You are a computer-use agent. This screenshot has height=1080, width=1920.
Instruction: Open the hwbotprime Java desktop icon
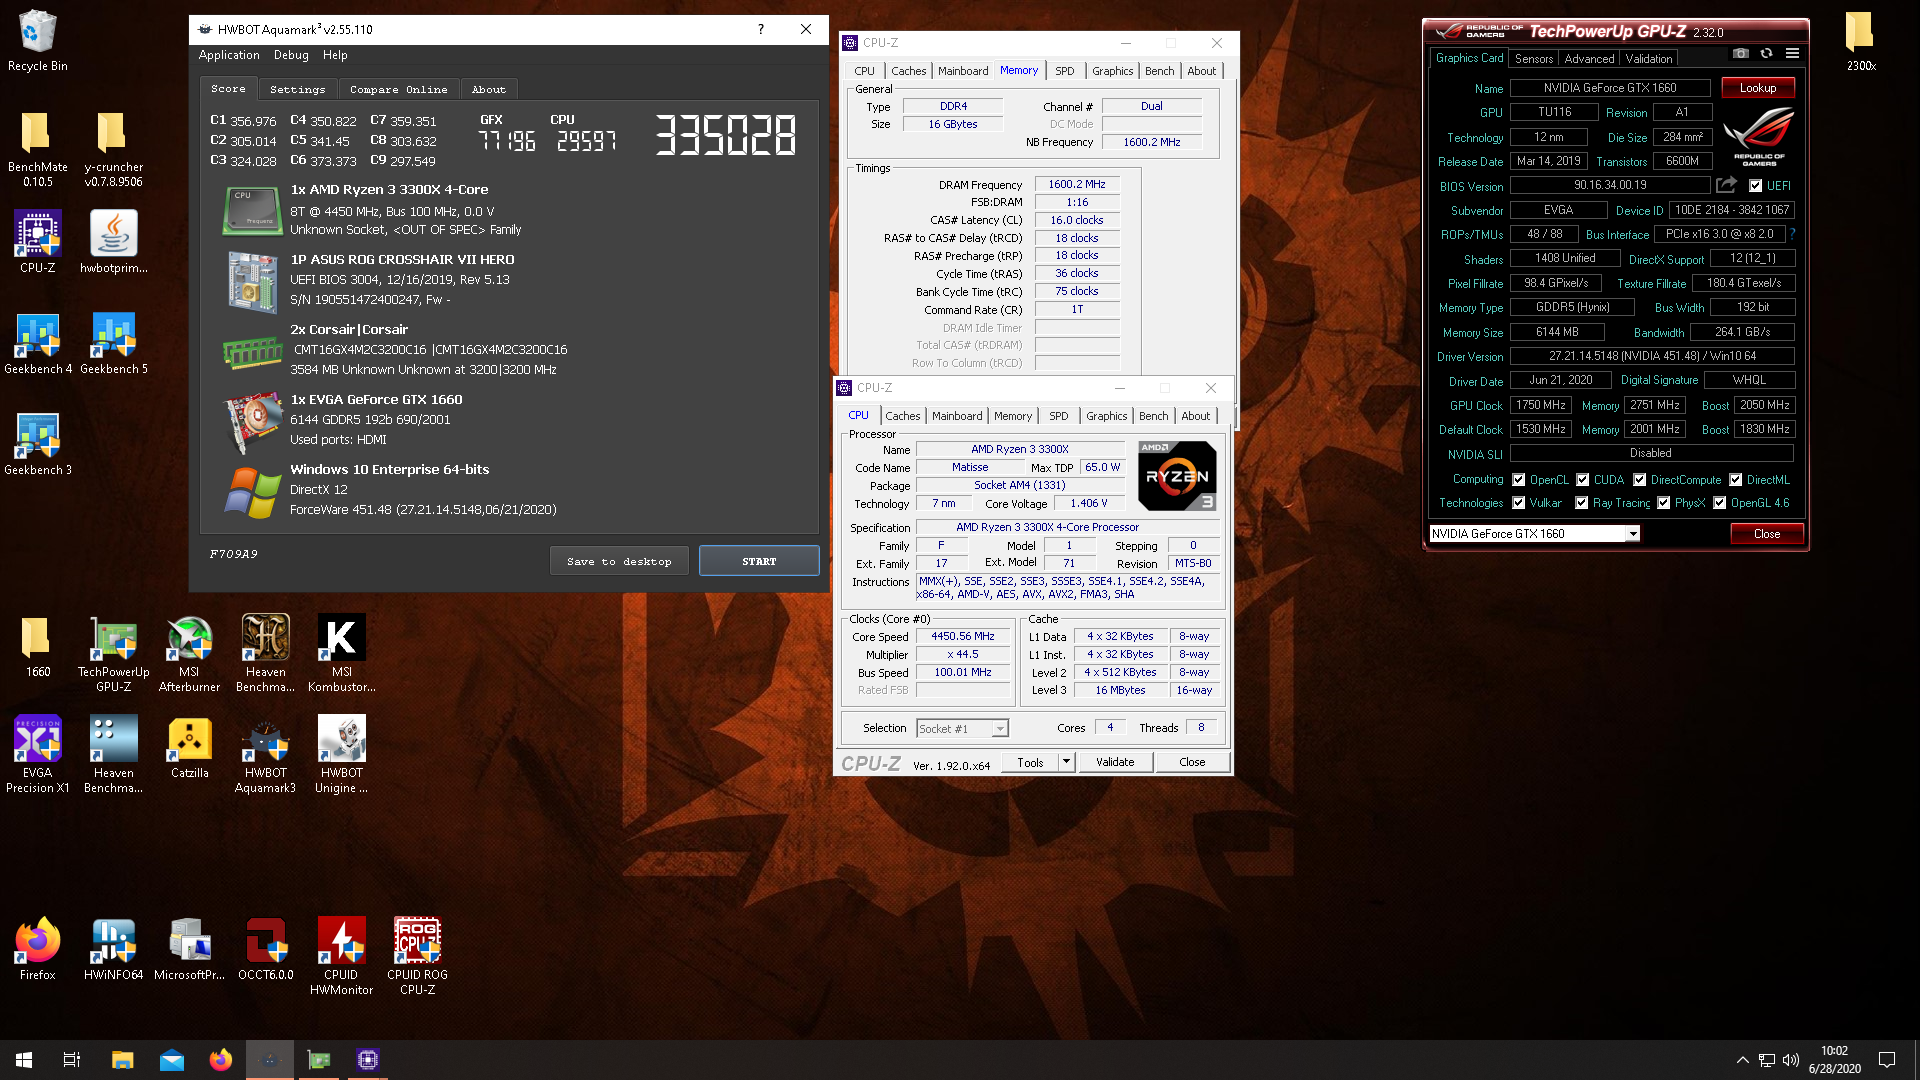[113, 241]
